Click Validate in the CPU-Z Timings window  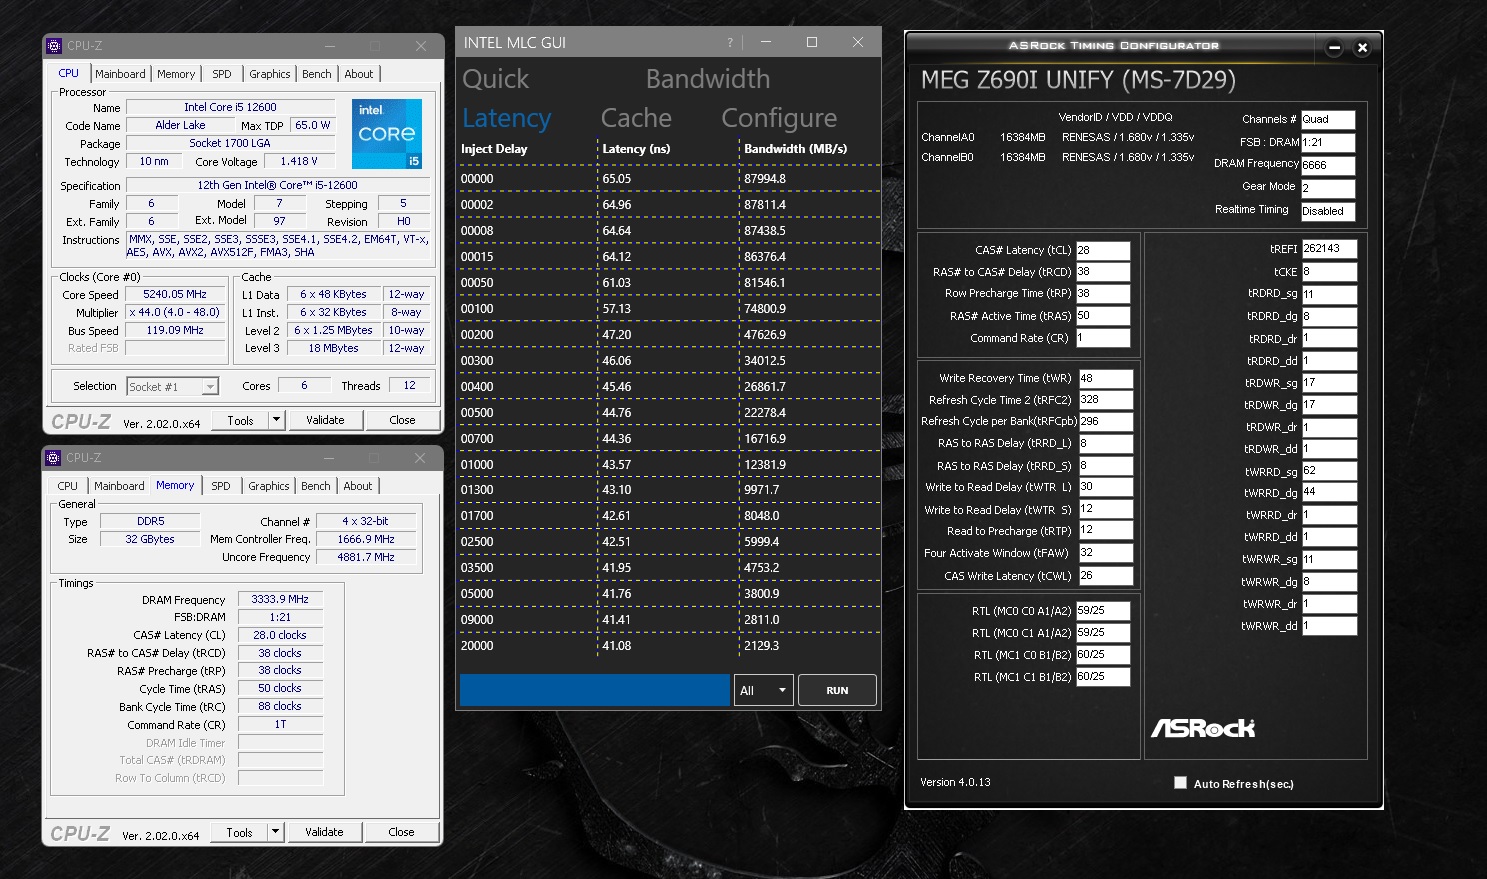[324, 832]
